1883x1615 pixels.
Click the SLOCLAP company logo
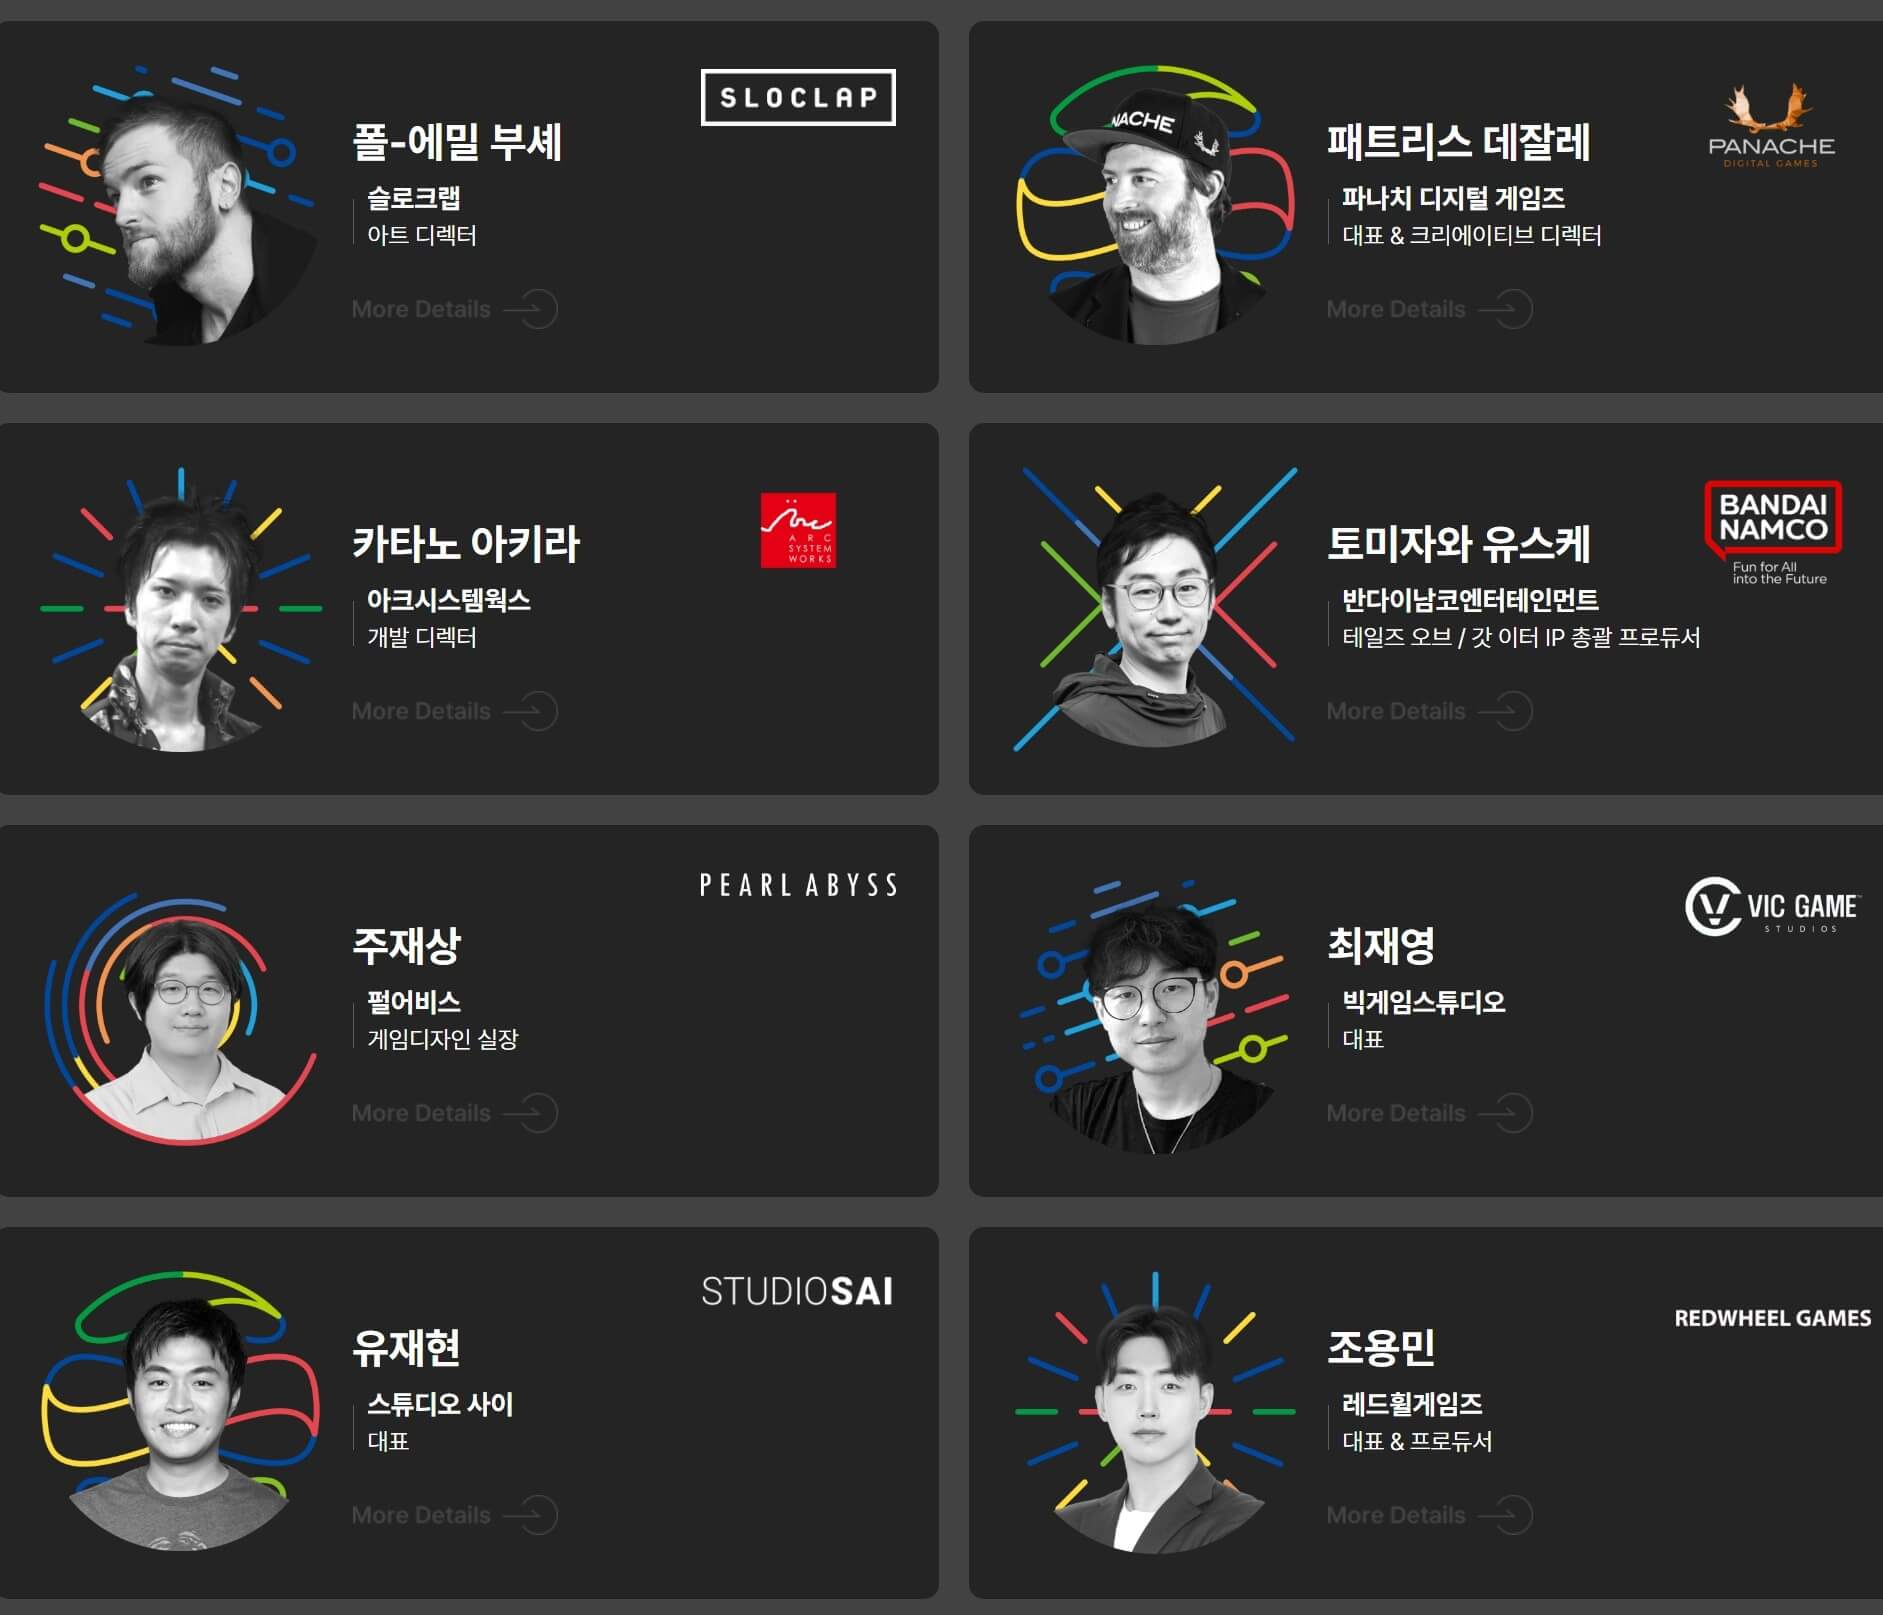click(798, 97)
